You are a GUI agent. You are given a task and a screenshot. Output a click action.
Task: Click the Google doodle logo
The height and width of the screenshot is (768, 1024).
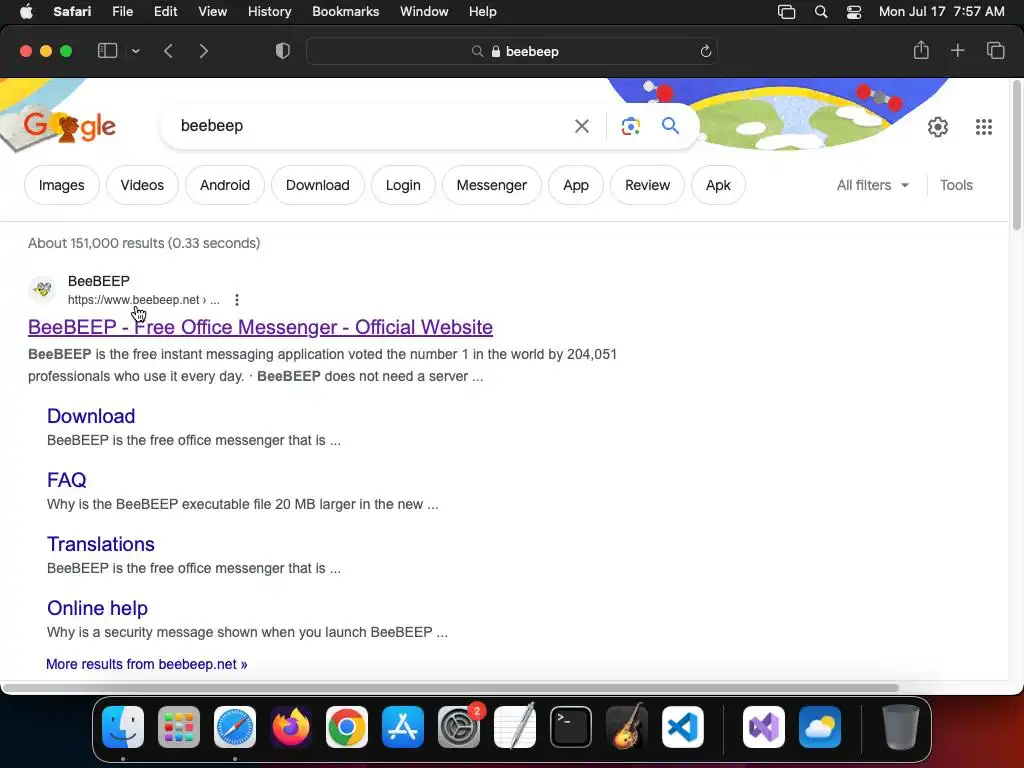[69, 127]
